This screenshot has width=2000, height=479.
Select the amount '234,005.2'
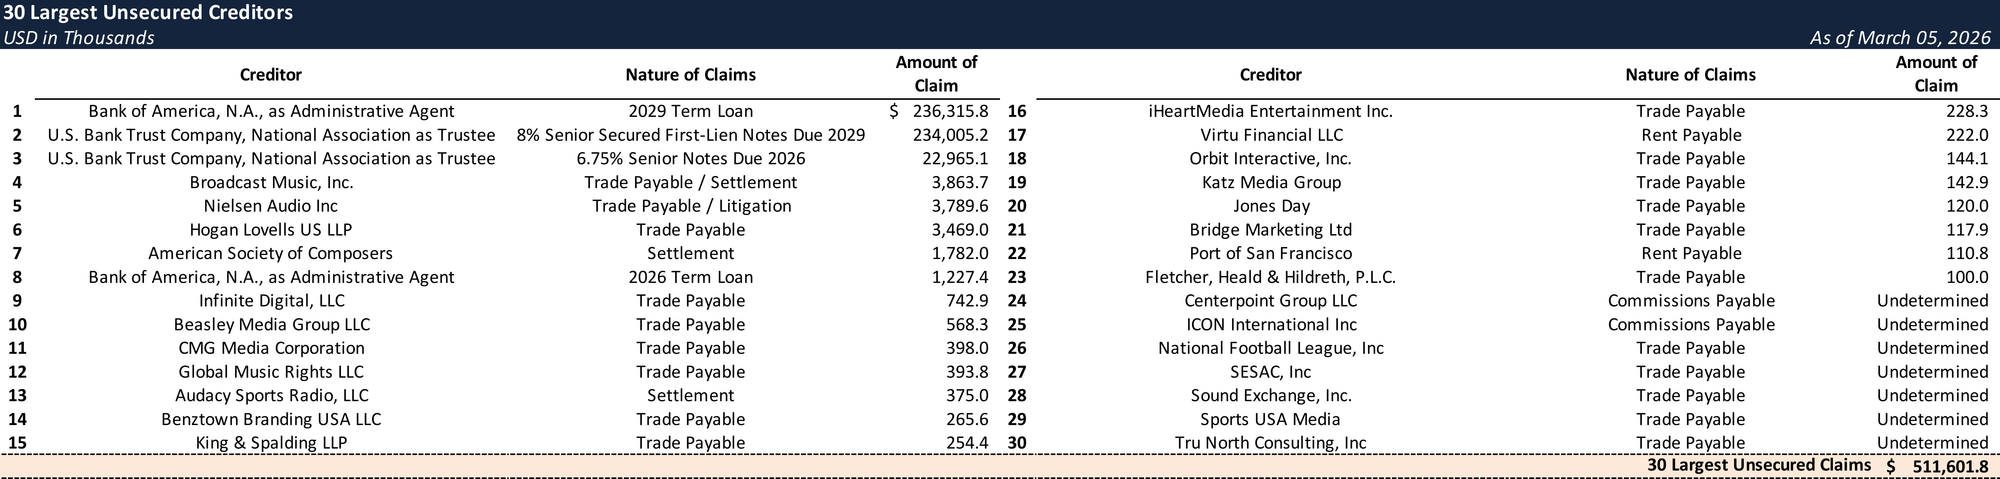tap(950, 135)
